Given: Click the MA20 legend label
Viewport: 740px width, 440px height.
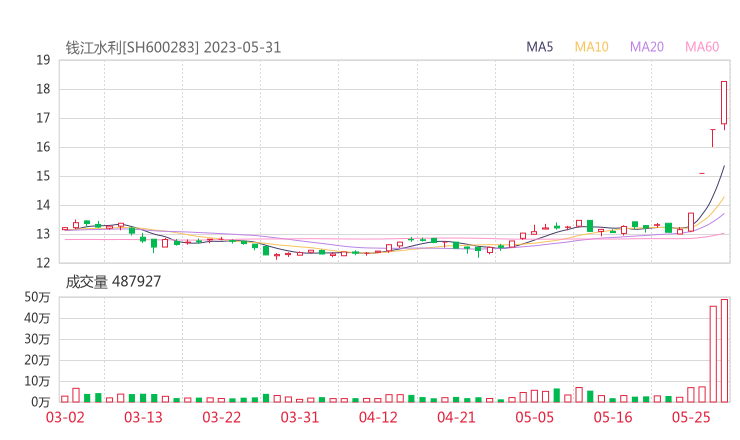Looking at the screenshot, I should point(647,47).
